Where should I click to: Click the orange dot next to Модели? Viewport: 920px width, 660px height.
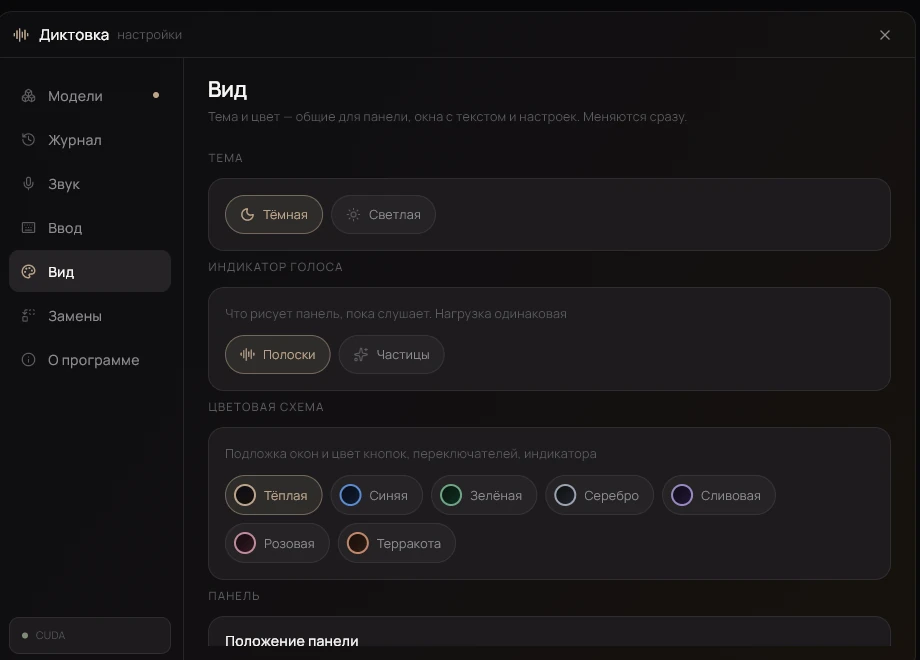click(x=156, y=95)
